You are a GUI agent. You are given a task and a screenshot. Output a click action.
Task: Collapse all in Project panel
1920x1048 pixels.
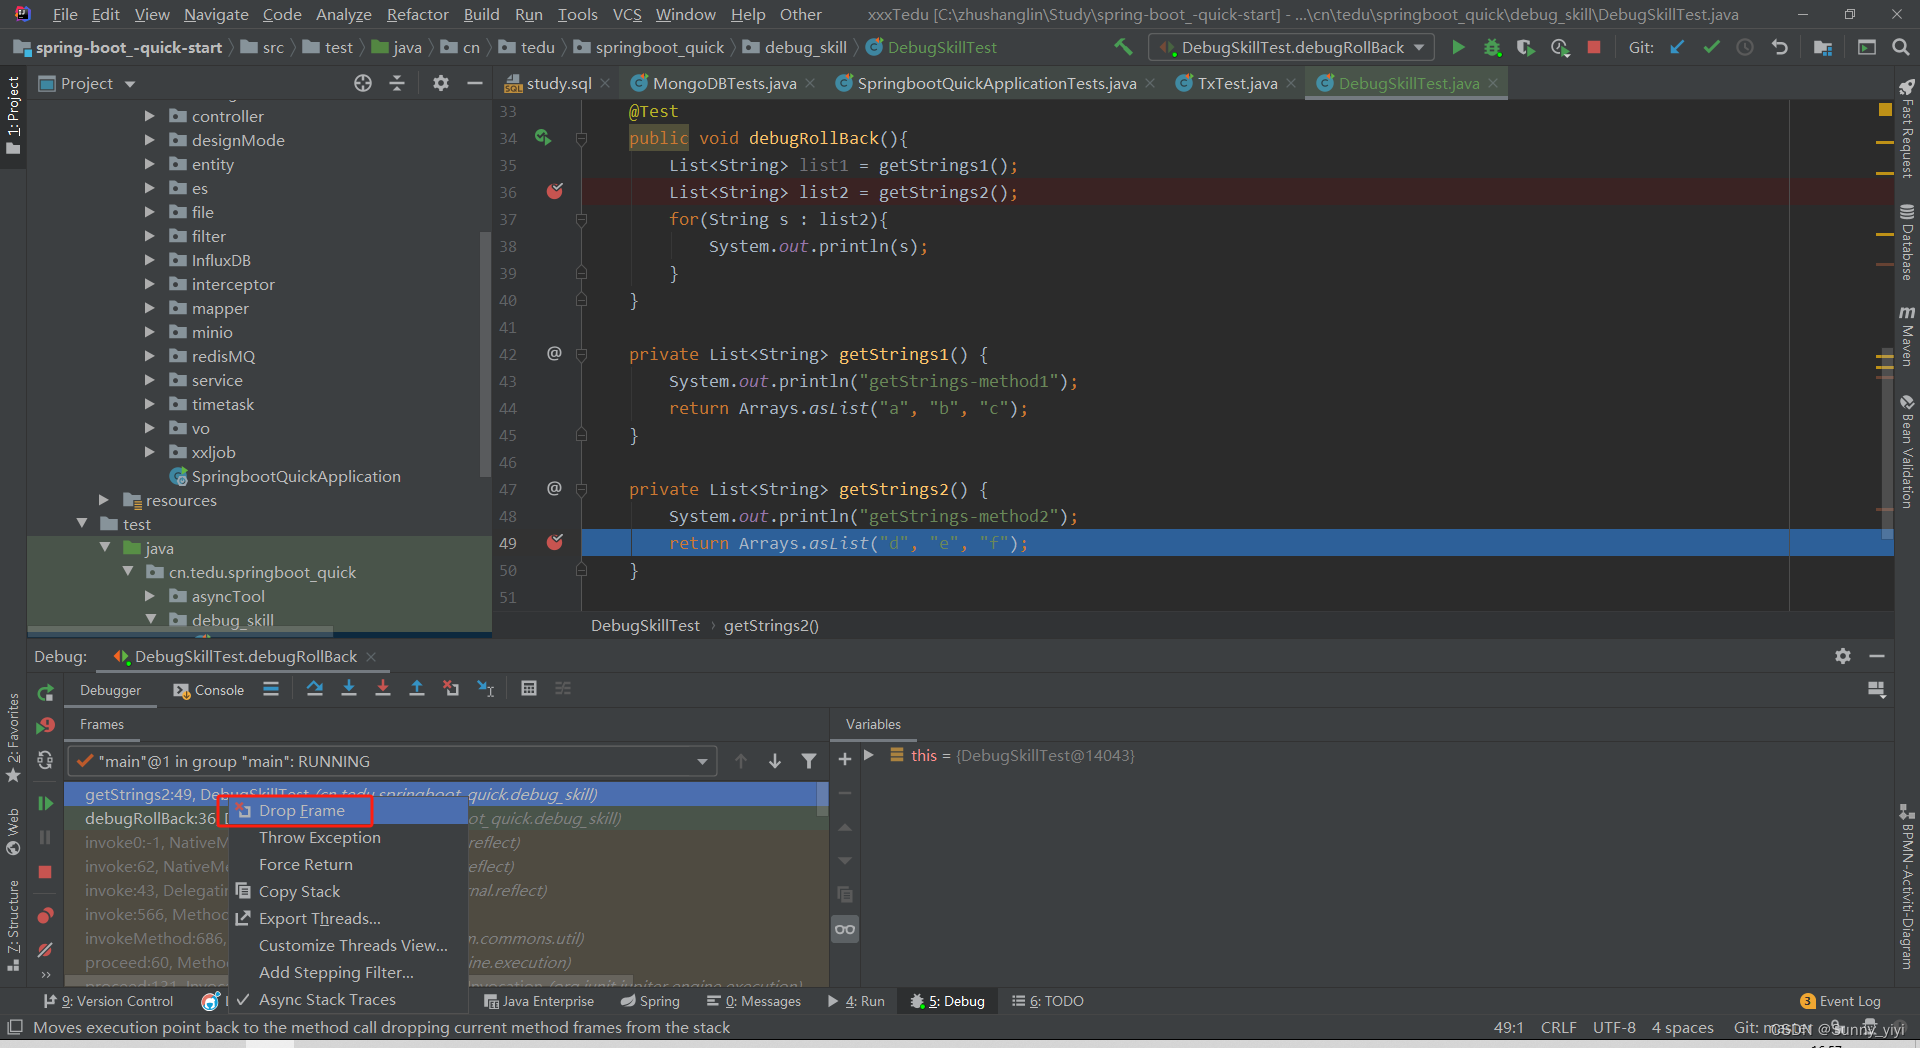pos(397,83)
